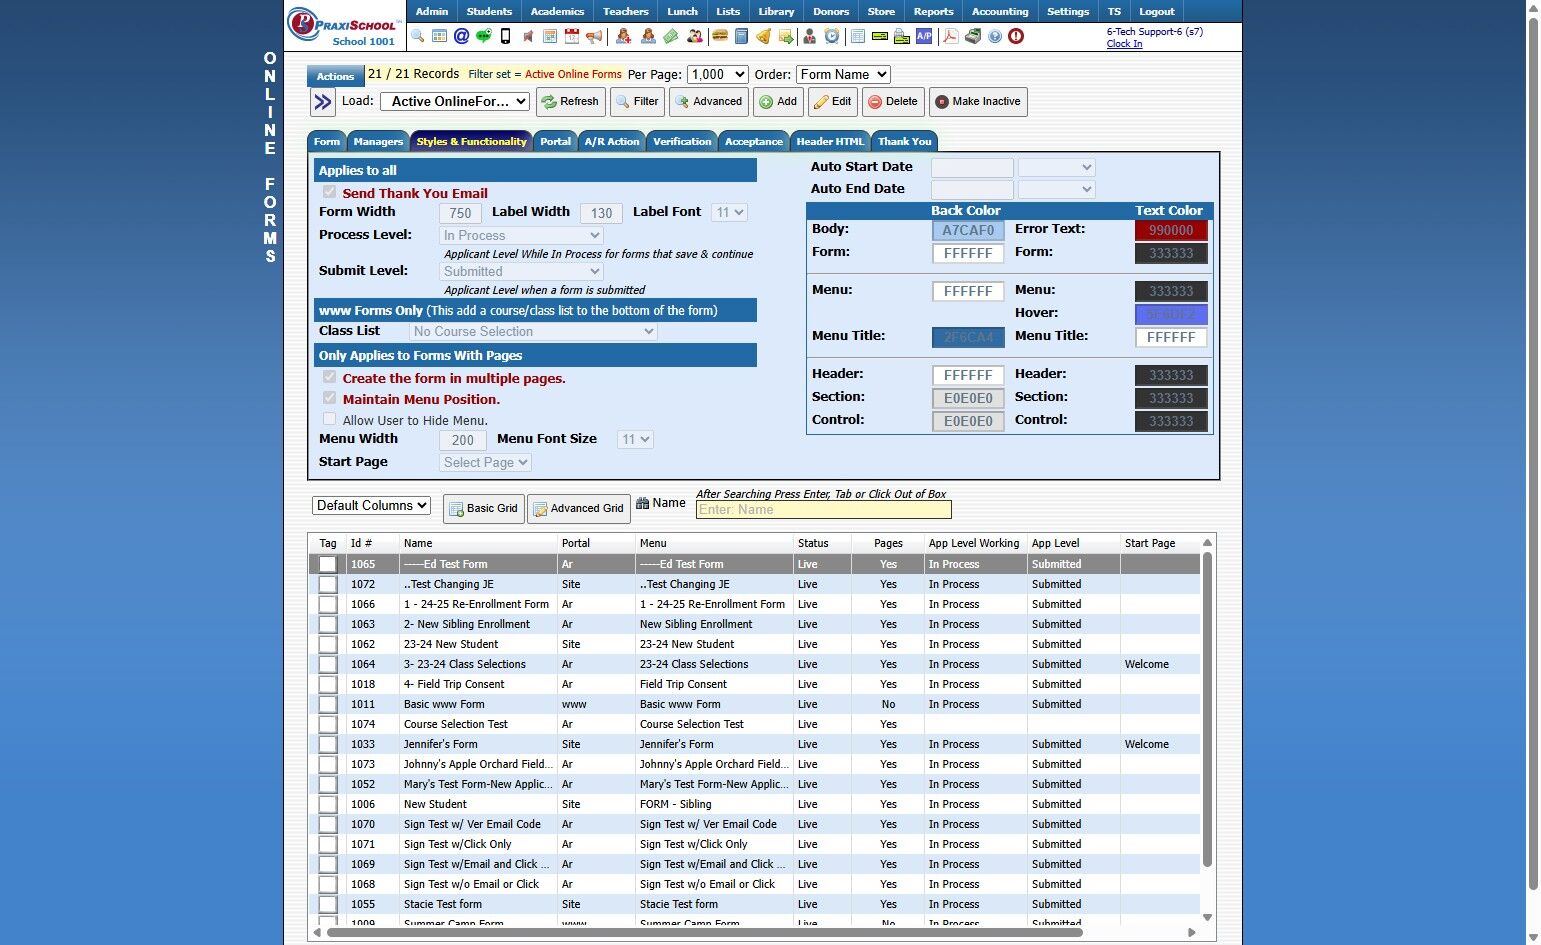Click the double-arrow expand icon beside Load
The image size is (1541, 945).
[322, 102]
